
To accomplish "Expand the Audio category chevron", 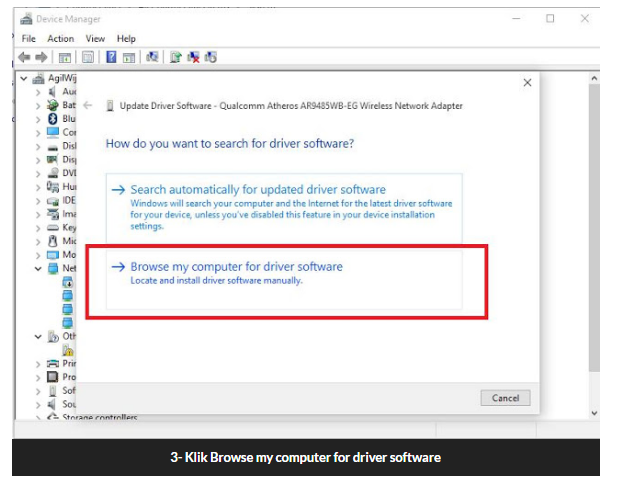I will click(x=38, y=92).
